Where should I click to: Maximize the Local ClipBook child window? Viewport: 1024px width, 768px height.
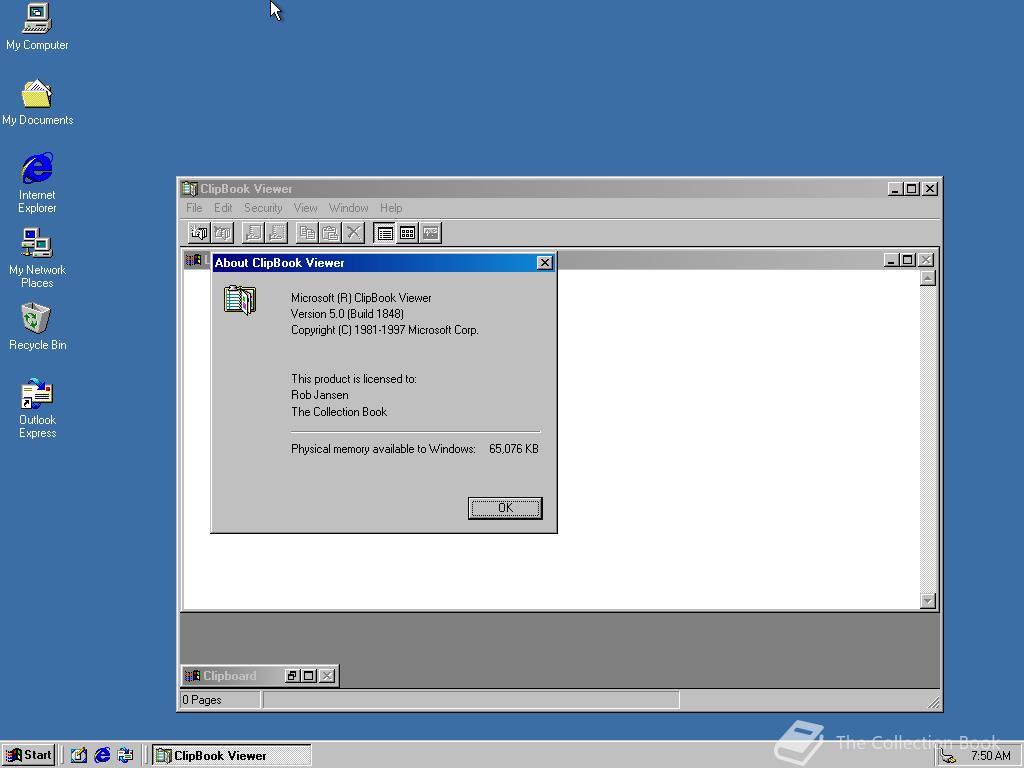tap(908, 259)
